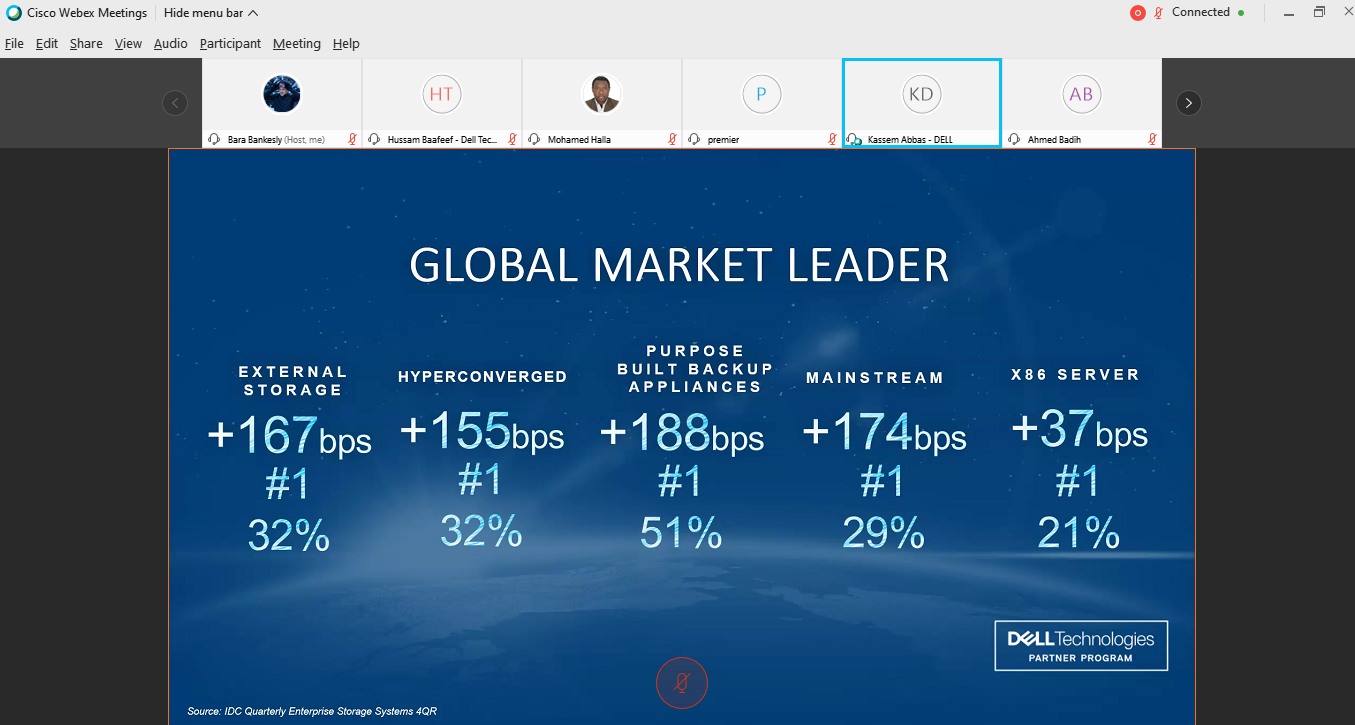
Task: Select the KD avatar of Kassem Abbas
Action: click(x=922, y=95)
